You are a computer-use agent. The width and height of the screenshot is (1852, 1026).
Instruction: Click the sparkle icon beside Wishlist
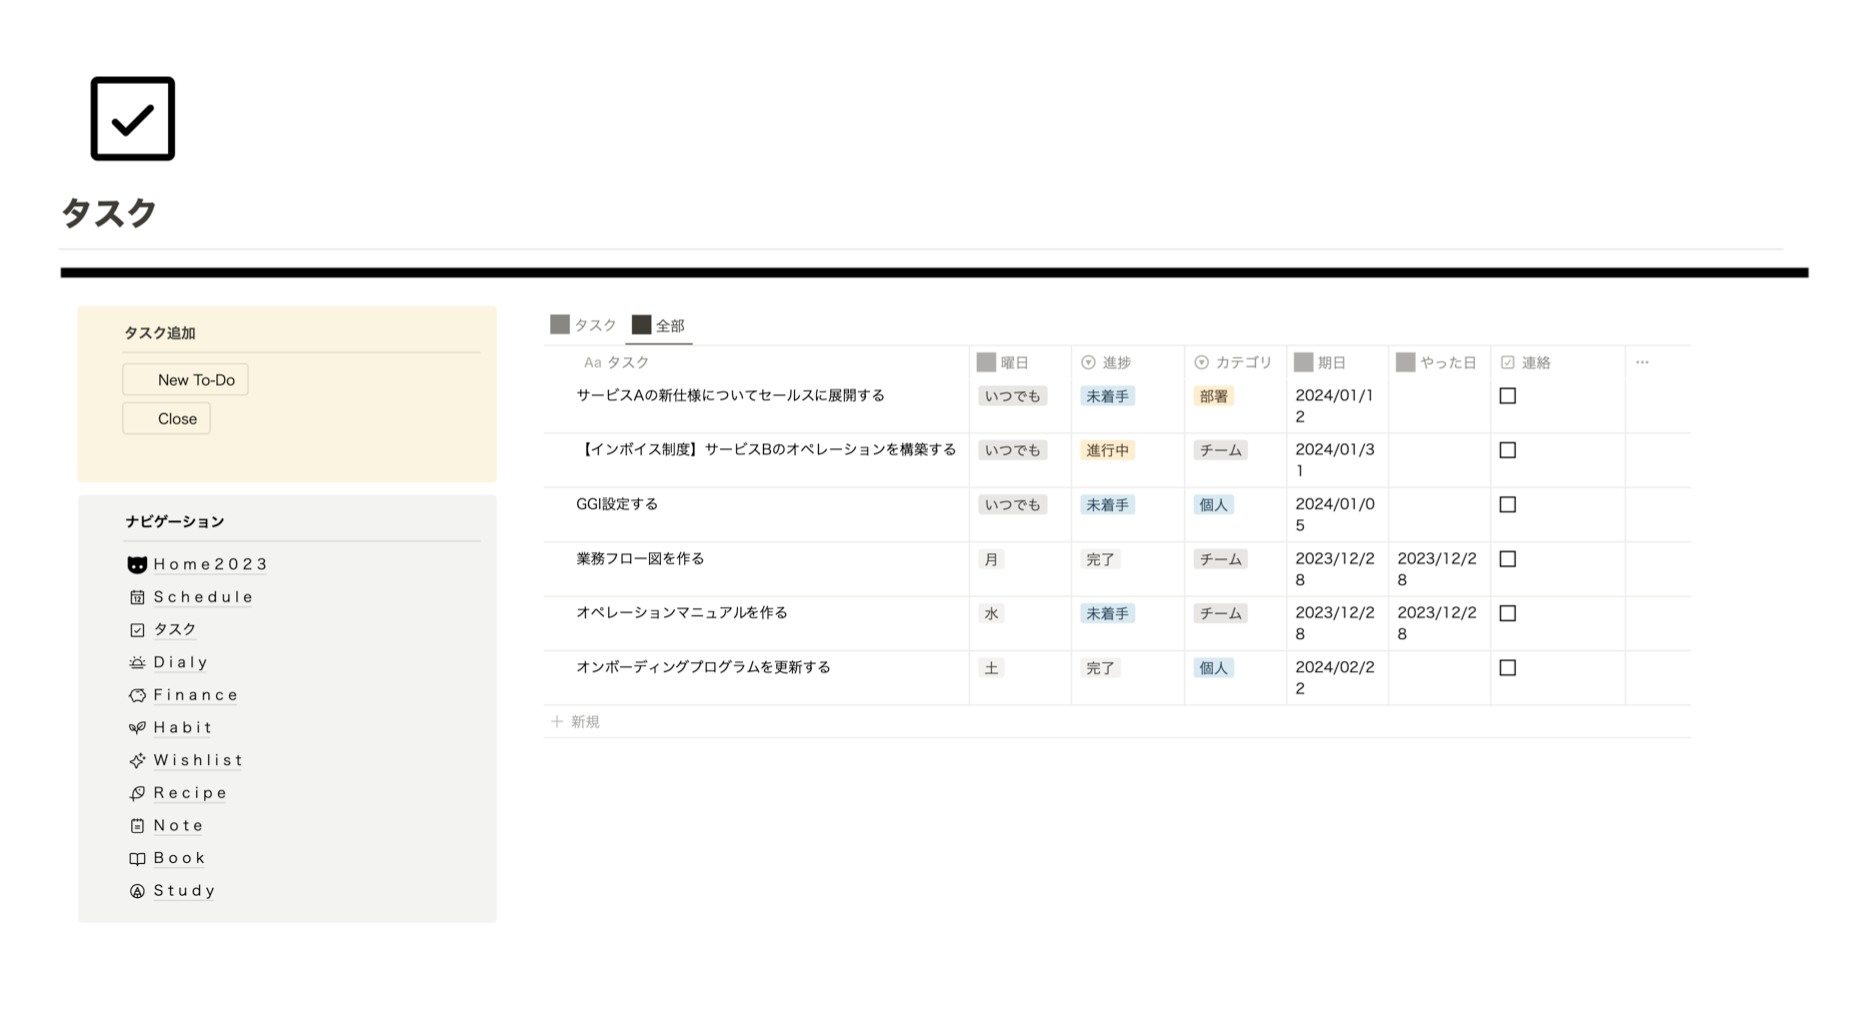point(137,760)
